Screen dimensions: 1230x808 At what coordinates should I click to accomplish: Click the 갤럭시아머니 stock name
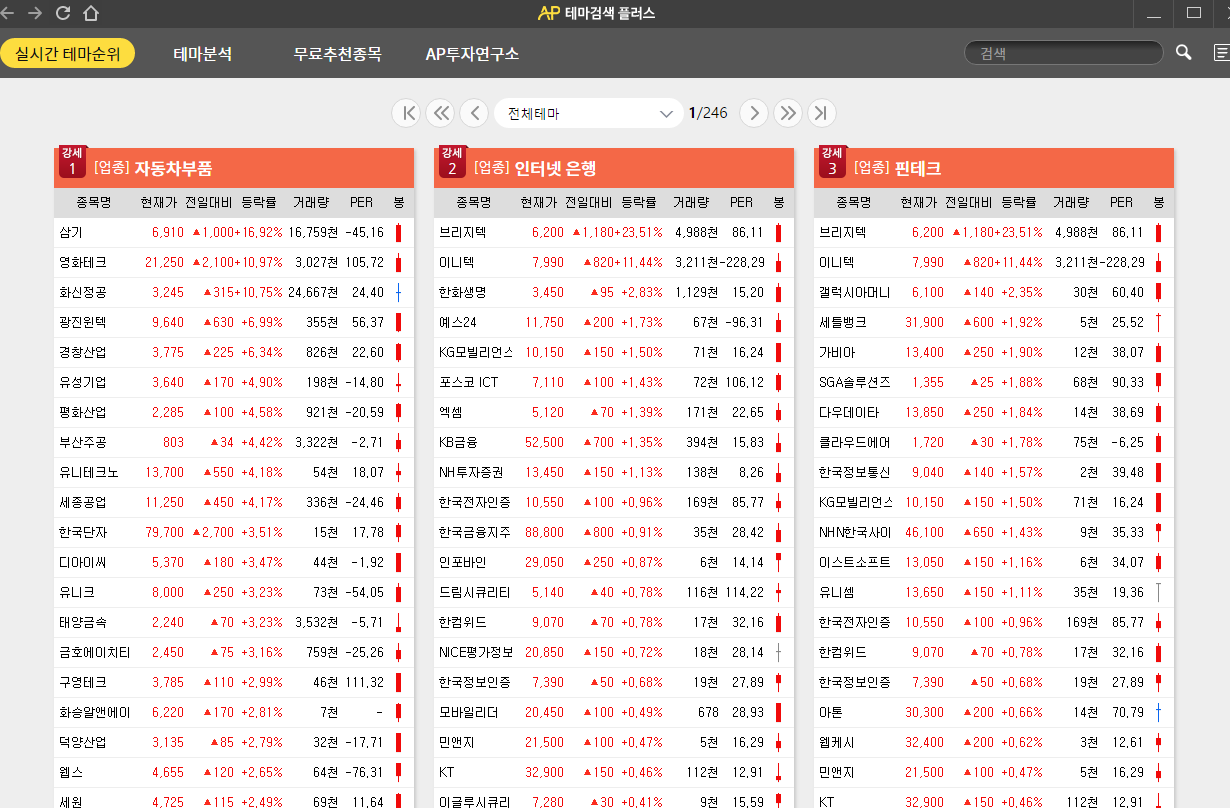pyautogui.click(x=854, y=293)
